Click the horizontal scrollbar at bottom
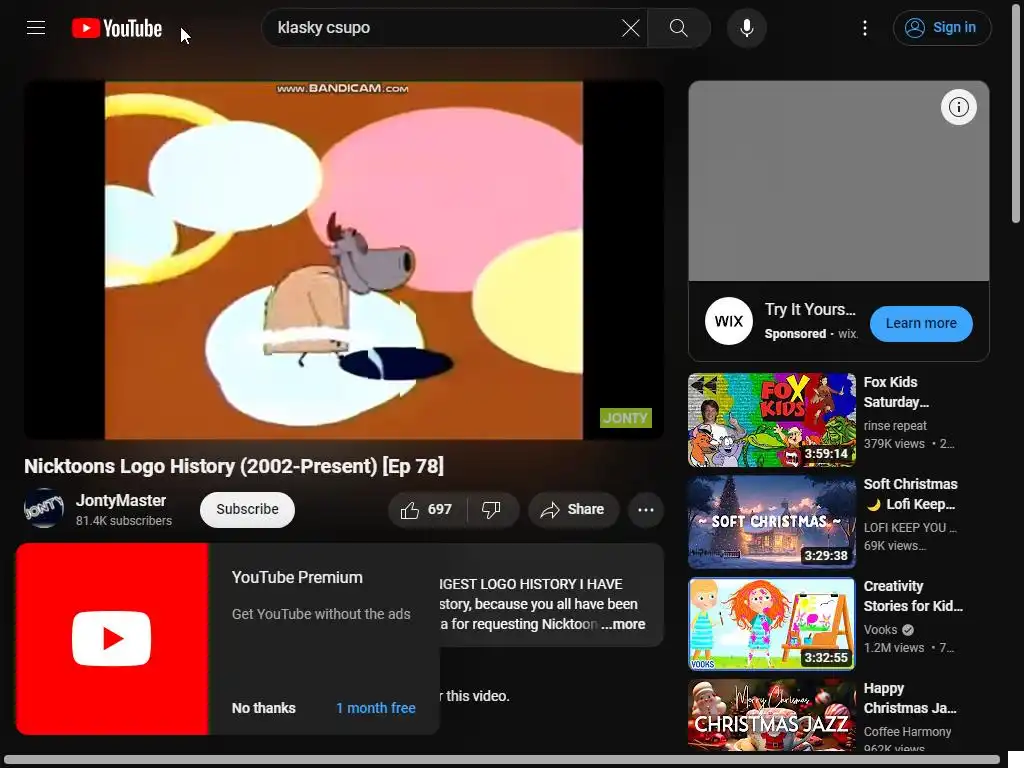This screenshot has height=768, width=1024. pyautogui.click(x=502, y=761)
